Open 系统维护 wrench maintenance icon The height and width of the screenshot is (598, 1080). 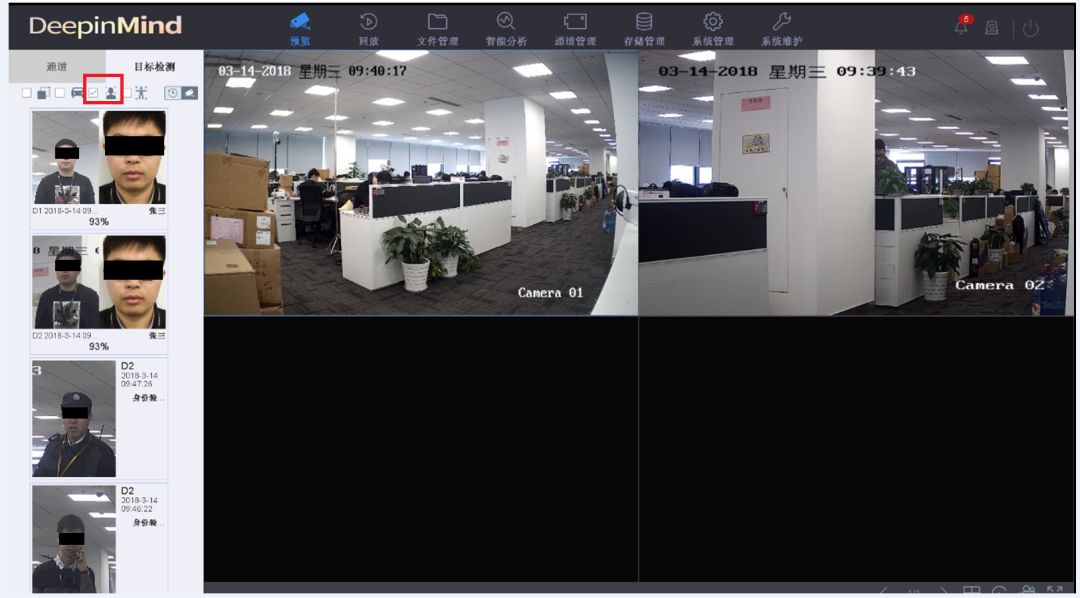point(782,28)
